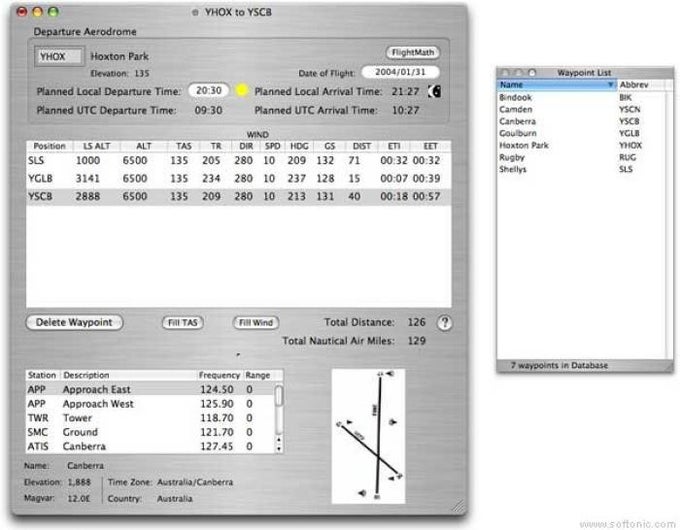Click the Station column header
Image resolution: width=680 pixels, height=530 pixels.
[x=42, y=375]
